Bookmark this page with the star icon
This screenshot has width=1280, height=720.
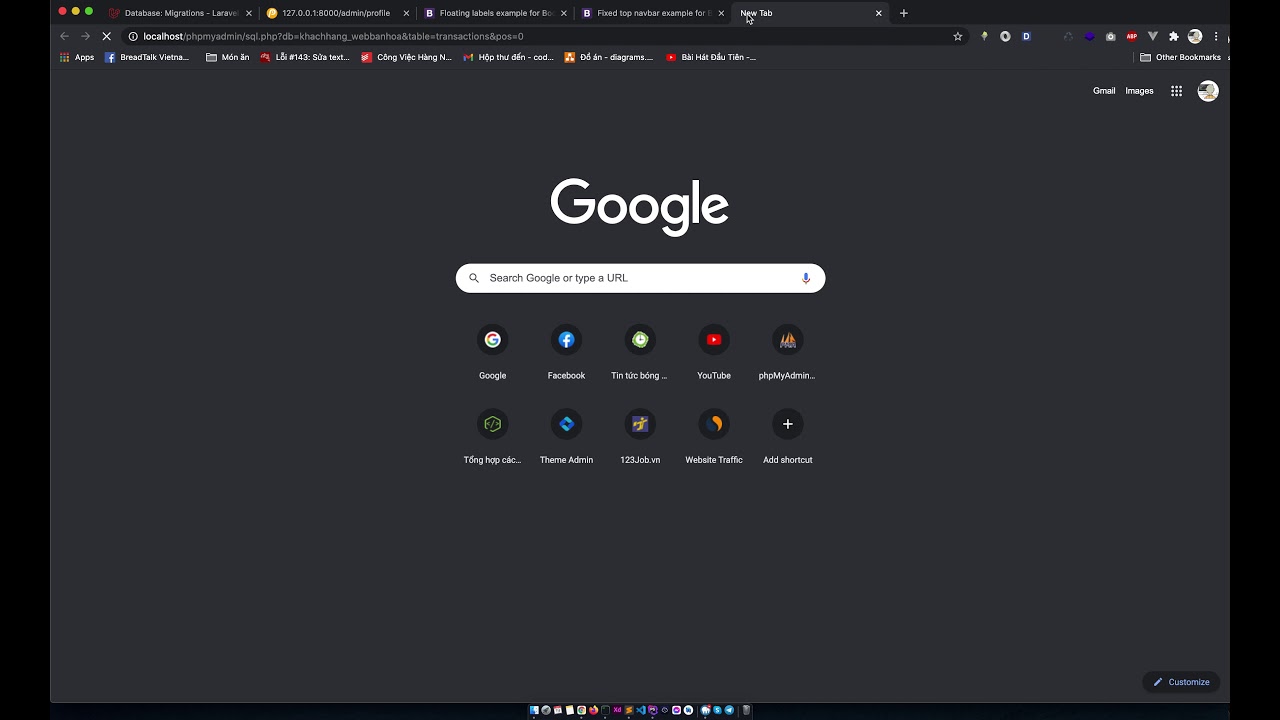(x=958, y=36)
